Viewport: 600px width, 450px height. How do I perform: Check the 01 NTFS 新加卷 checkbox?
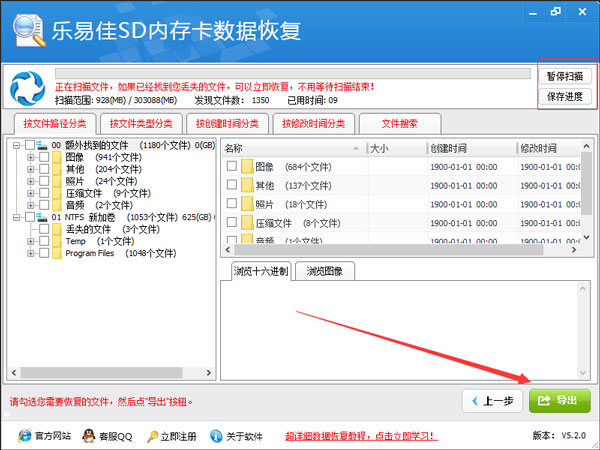(30, 217)
